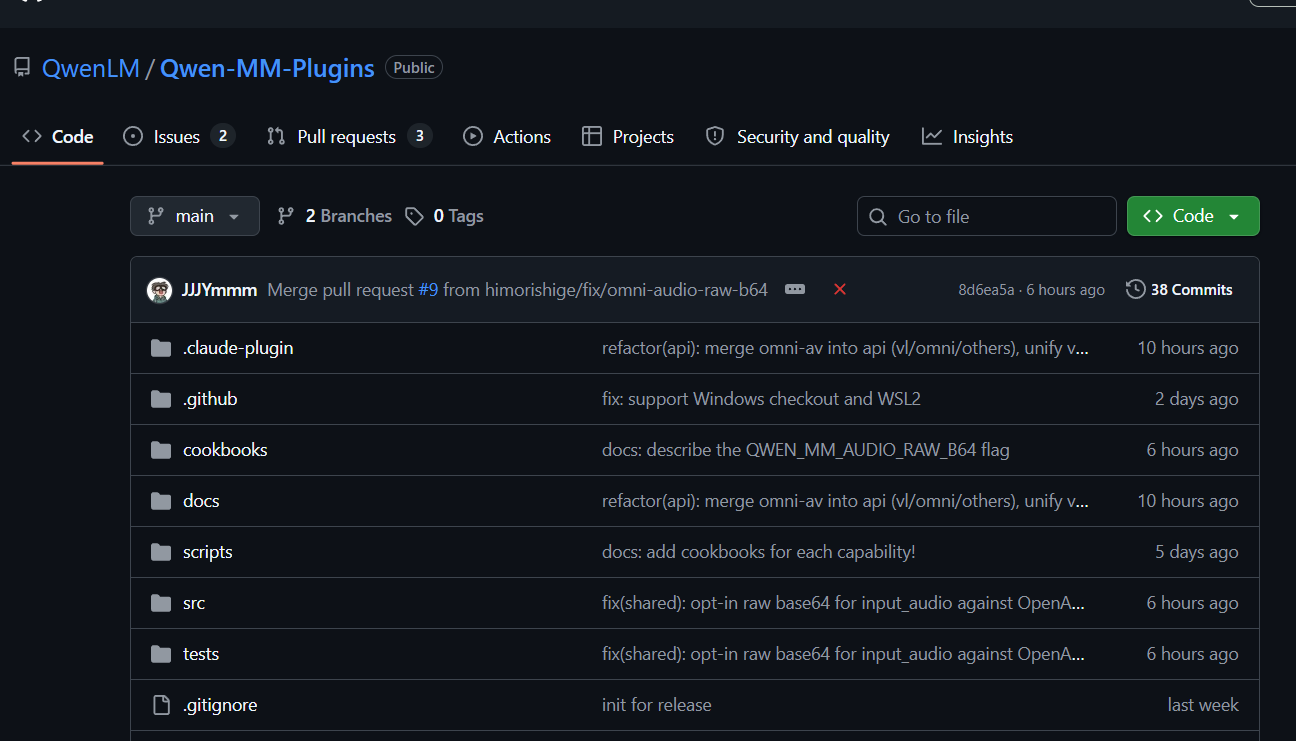Open the refactor(api) commit in the .claude-plugin row
Viewport: 1296px width, 741px height.
pos(845,348)
